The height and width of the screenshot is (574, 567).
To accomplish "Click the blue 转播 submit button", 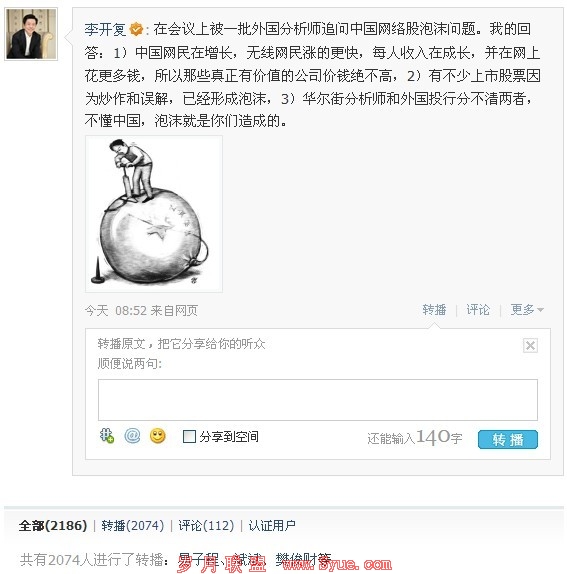I will tap(508, 439).
